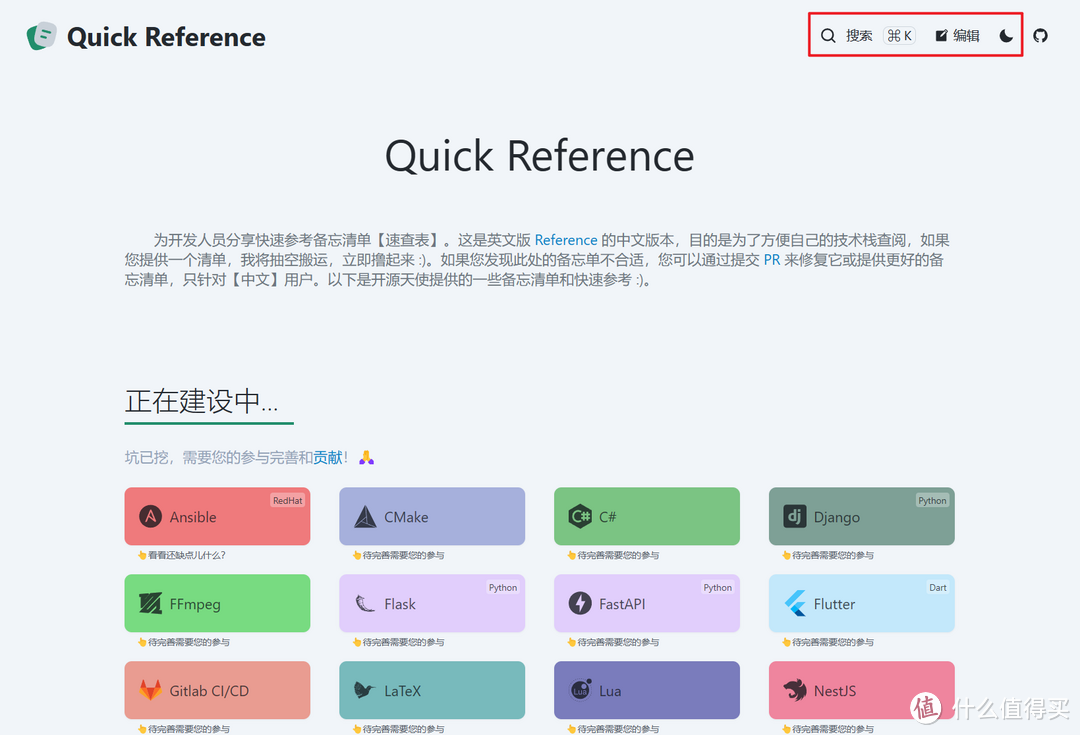Click the Python tag on Django
Viewport: 1080px width, 735px height.
point(932,501)
